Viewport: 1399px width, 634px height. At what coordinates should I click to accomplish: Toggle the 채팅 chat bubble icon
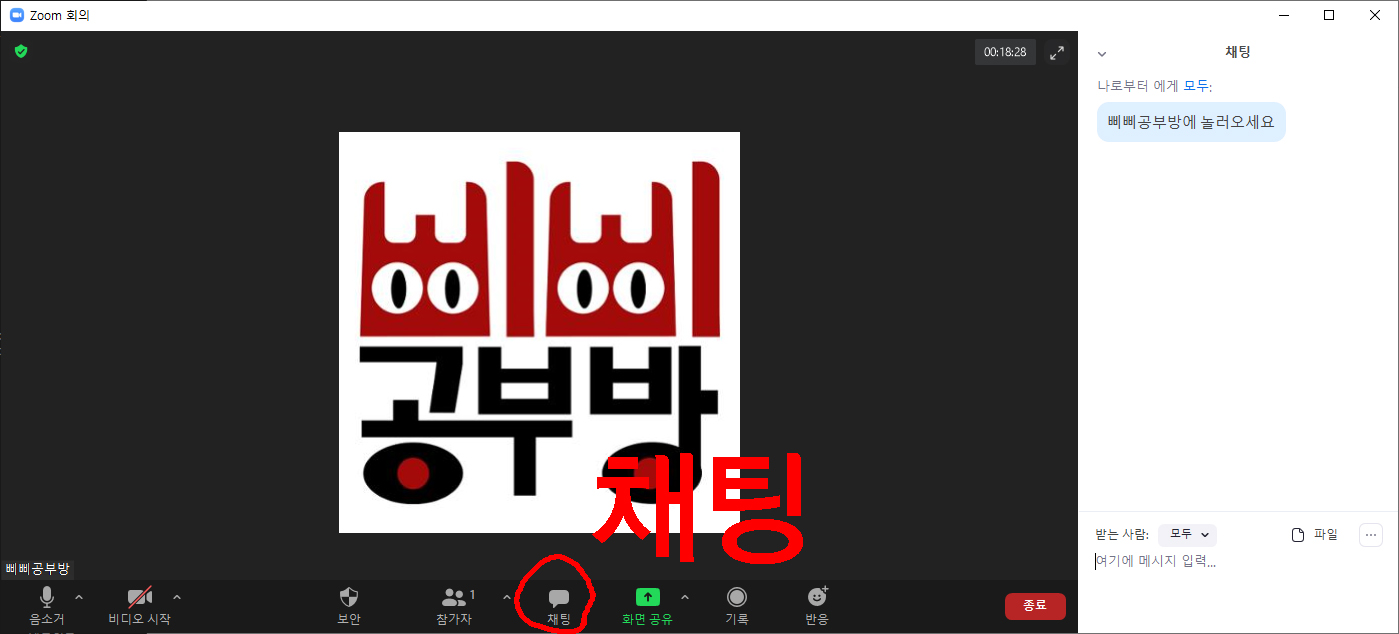[559, 598]
